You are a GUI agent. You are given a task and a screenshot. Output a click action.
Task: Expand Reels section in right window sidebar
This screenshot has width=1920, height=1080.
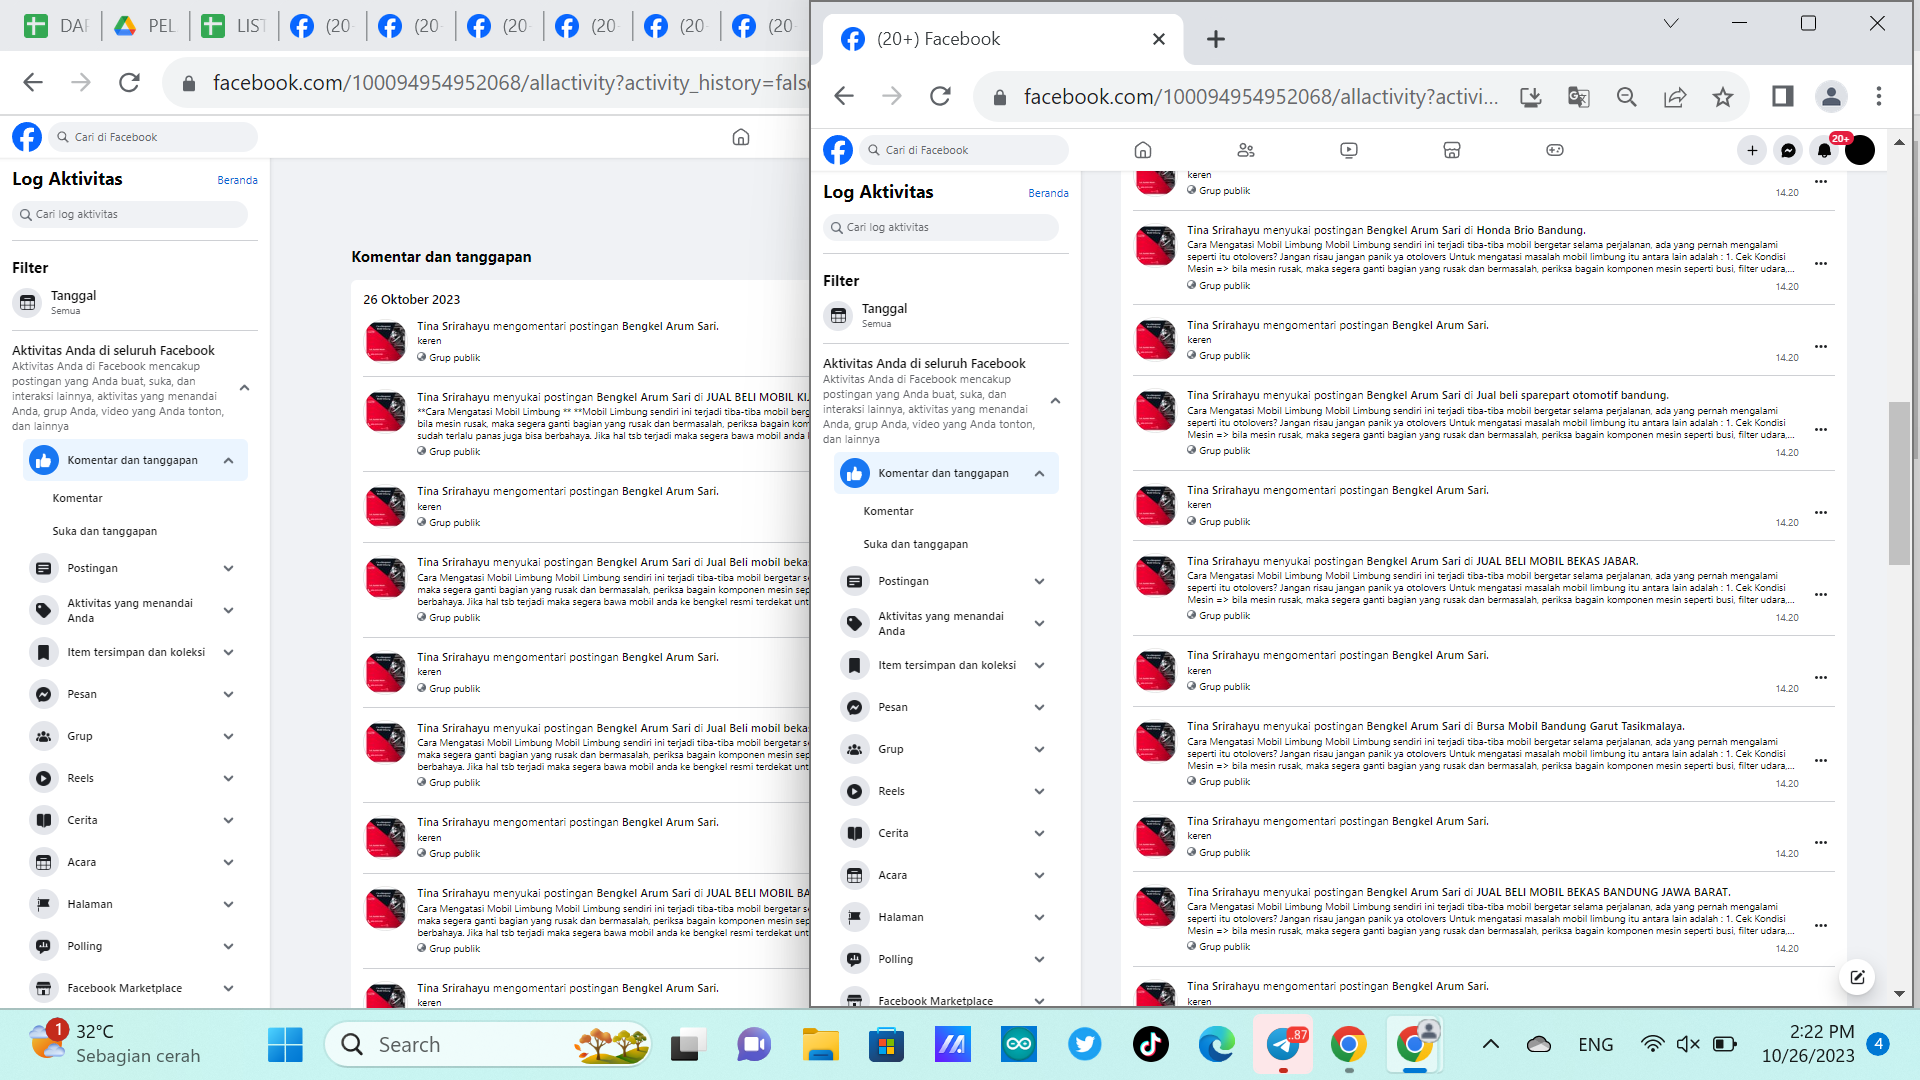[1040, 791]
